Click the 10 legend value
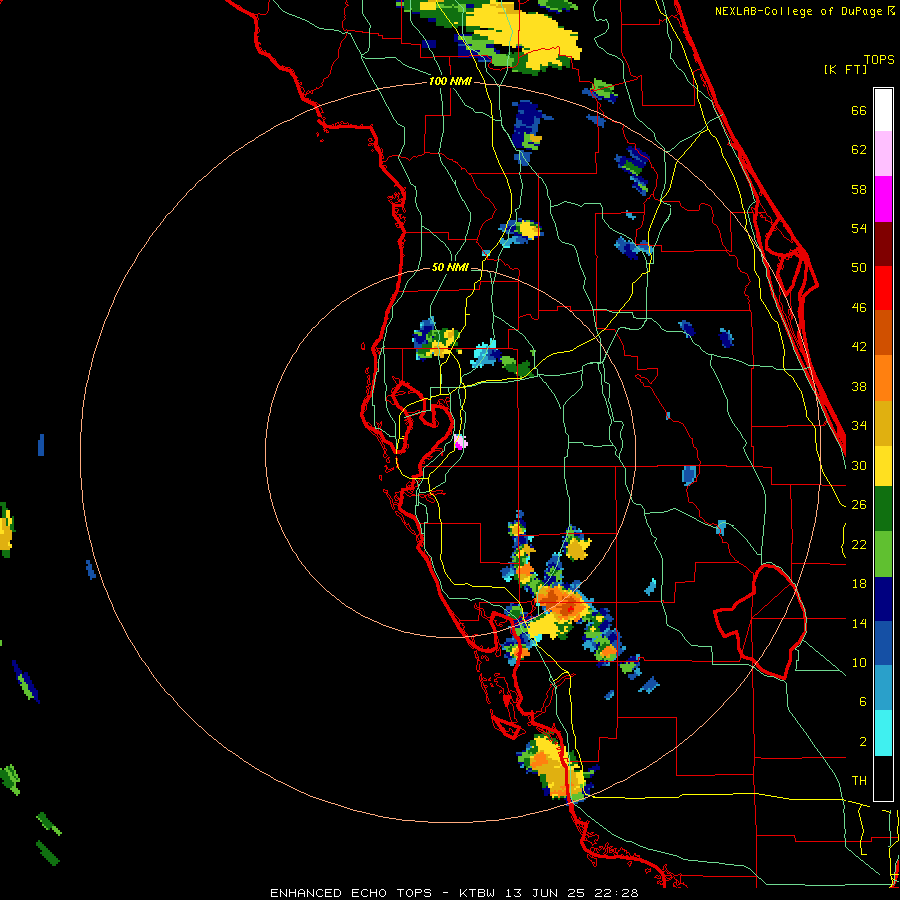Image resolution: width=900 pixels, height=900 pixels. pyautogui.click(x=859, y=663)
